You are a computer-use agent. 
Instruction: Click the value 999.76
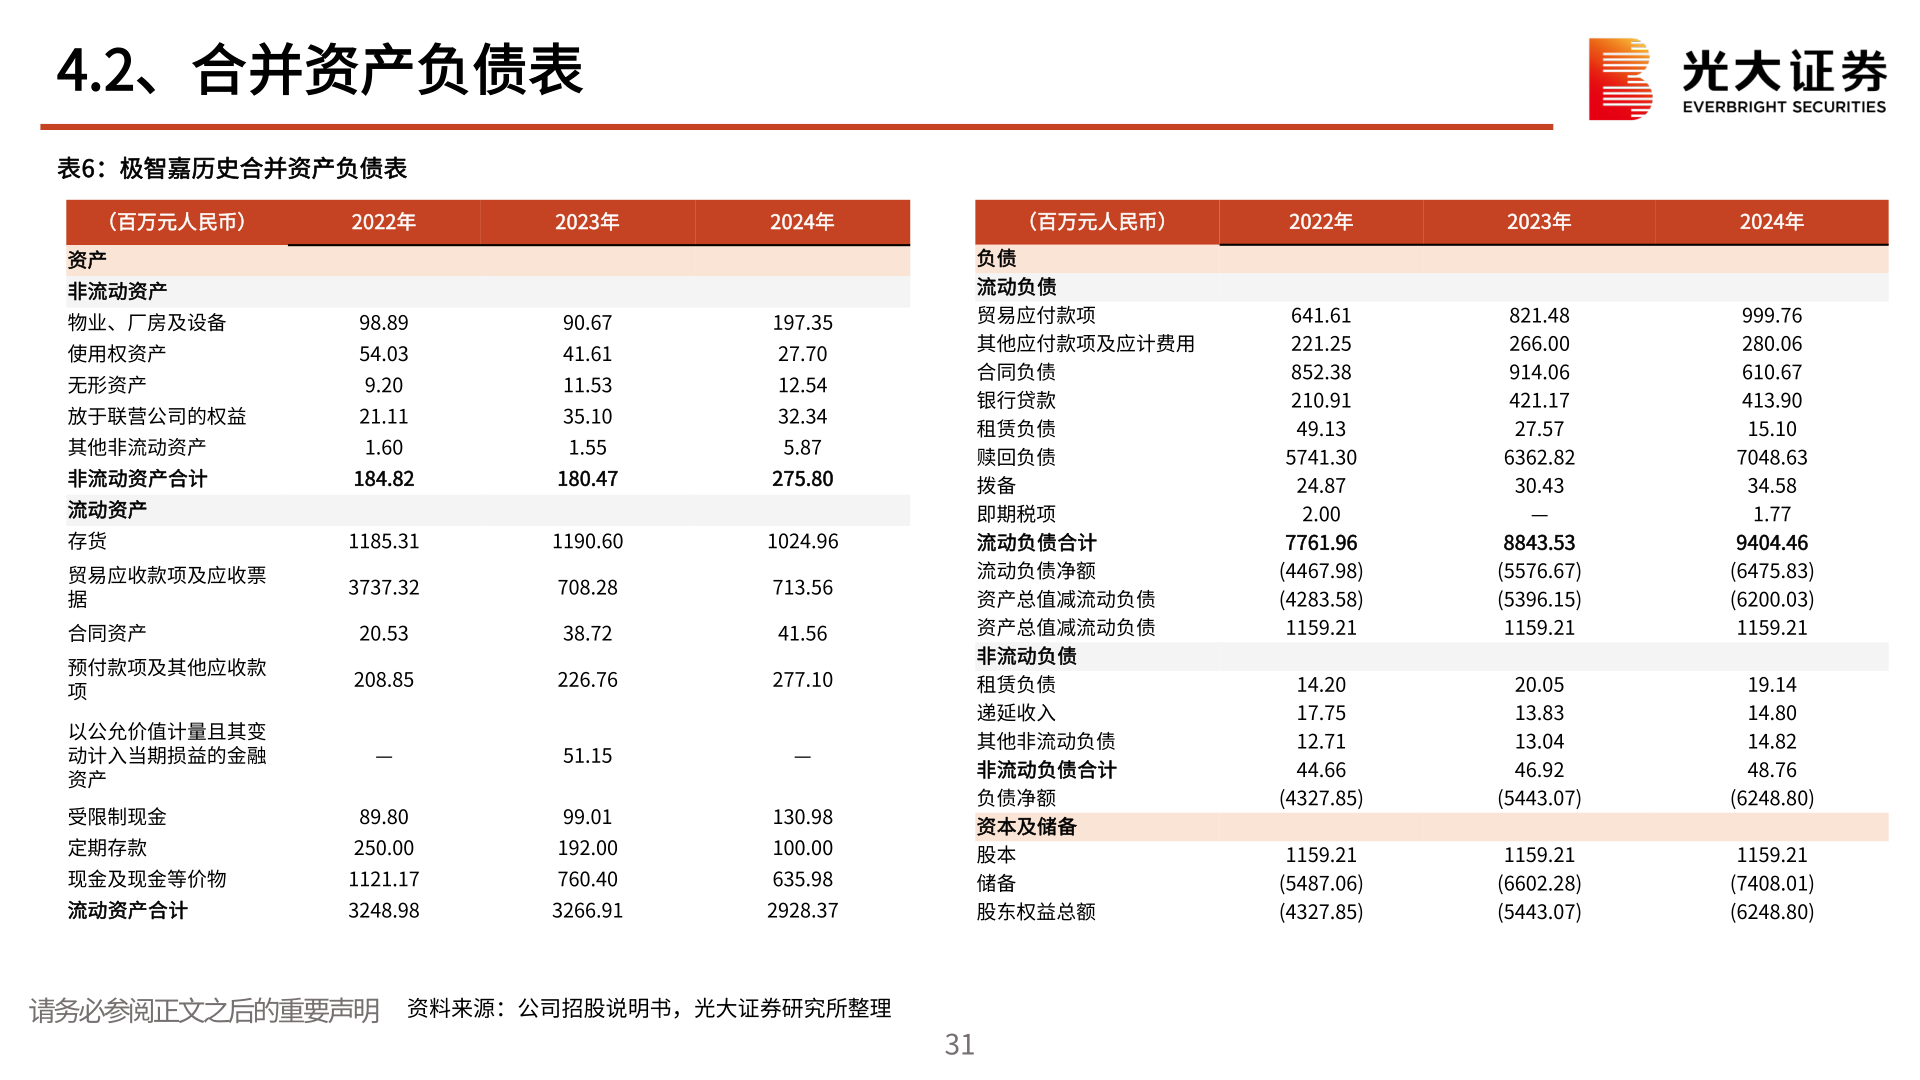[1771, 315]
